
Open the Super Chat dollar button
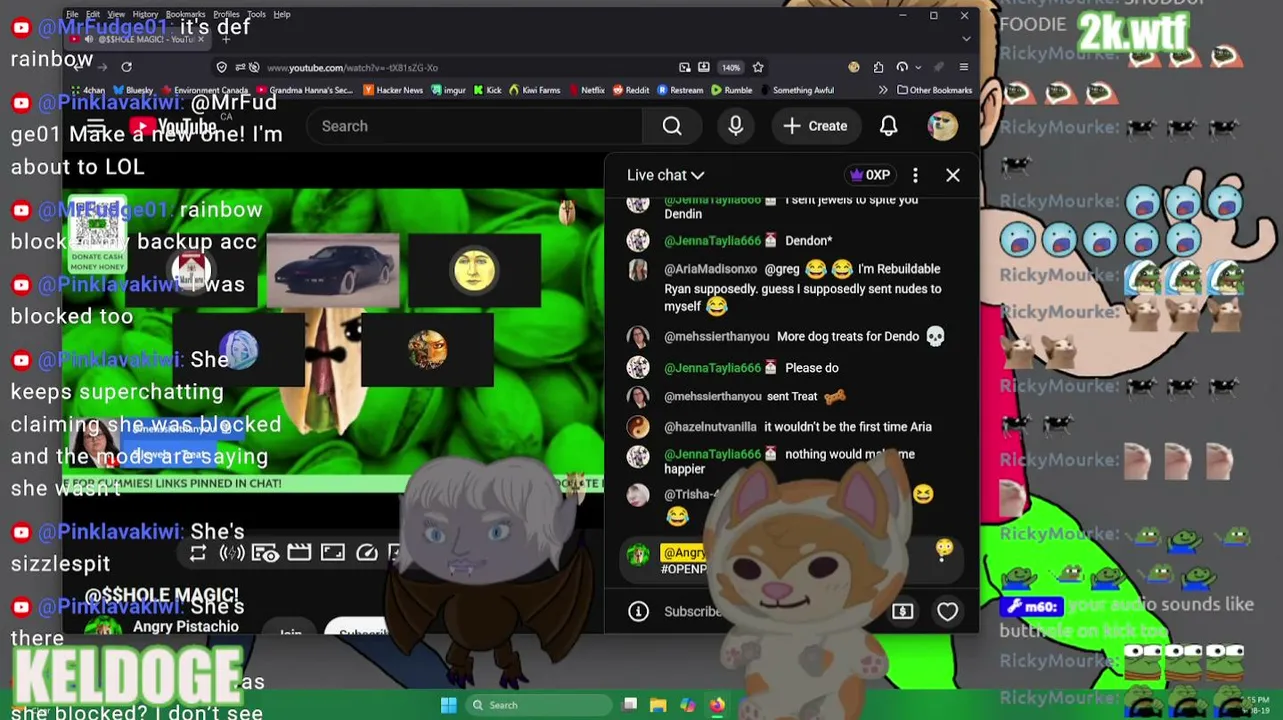(x=902, y=611)
